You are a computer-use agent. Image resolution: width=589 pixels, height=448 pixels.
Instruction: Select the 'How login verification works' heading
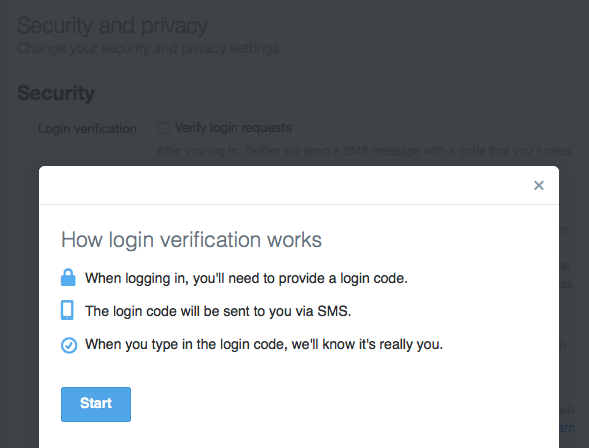[191, 240]
